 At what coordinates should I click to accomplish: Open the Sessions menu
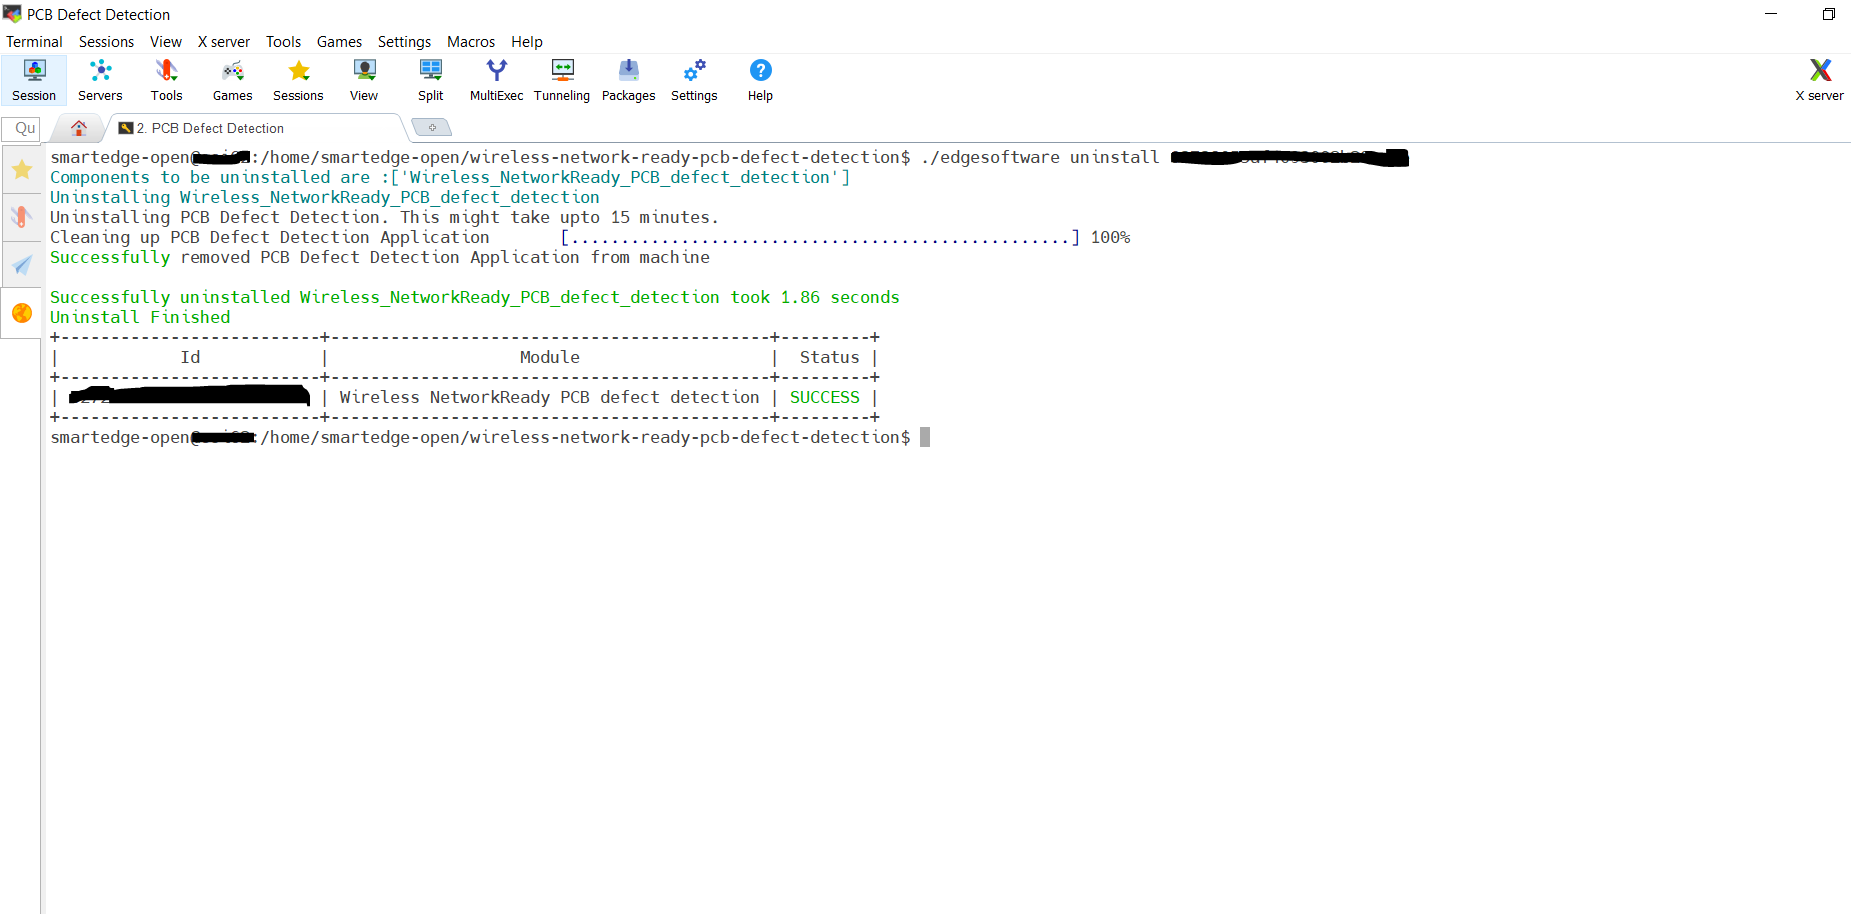coord(106,42)
